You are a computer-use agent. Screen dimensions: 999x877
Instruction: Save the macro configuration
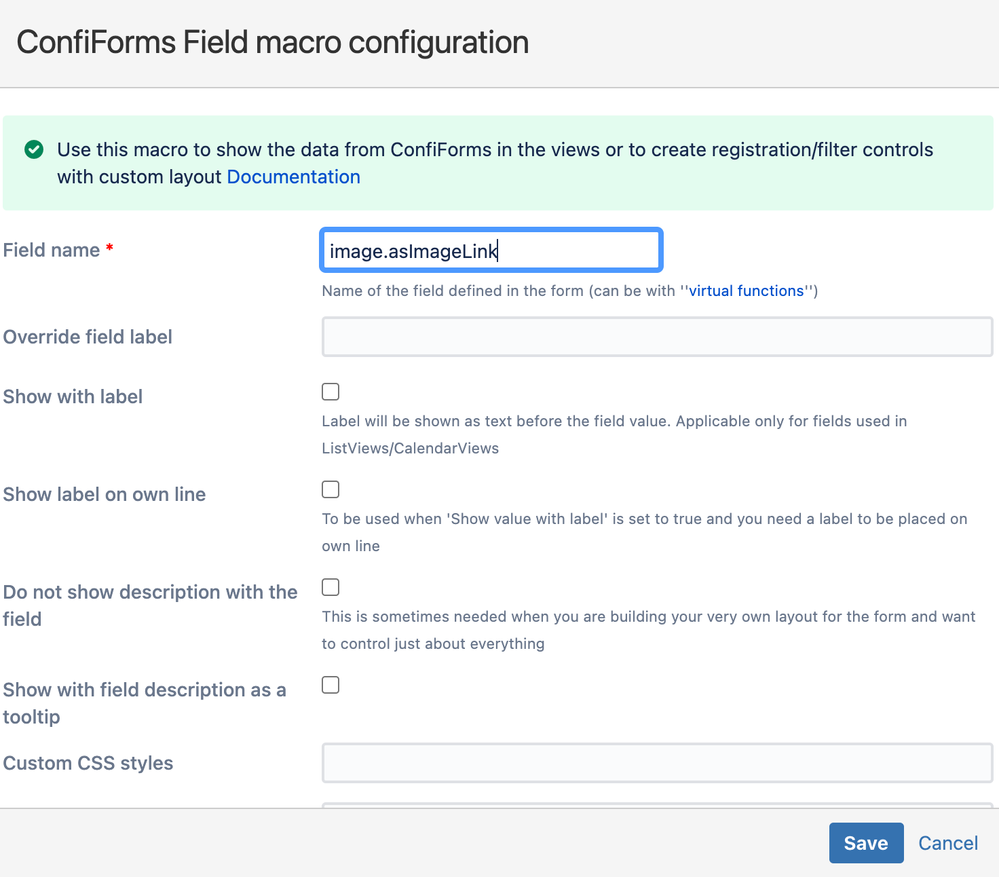click(866, 843)
